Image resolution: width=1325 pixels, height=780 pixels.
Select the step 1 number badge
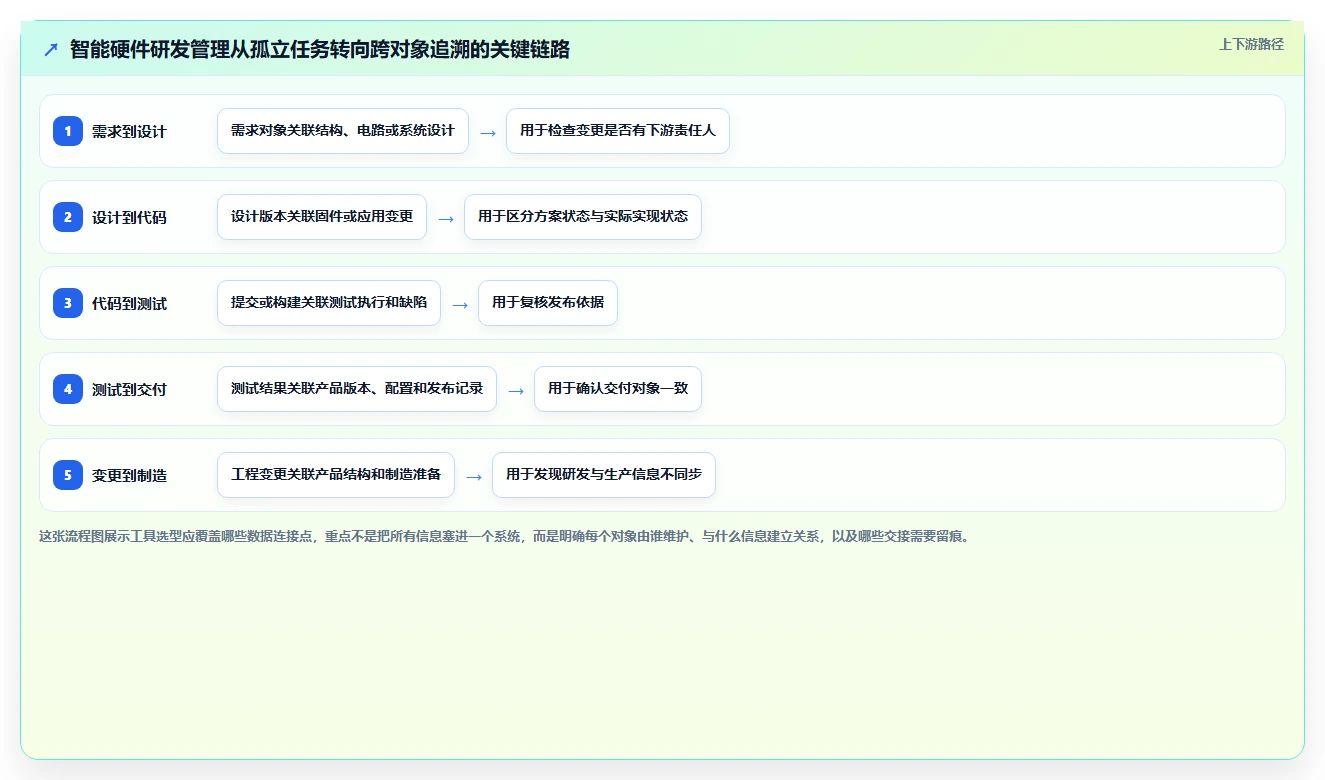68,131
